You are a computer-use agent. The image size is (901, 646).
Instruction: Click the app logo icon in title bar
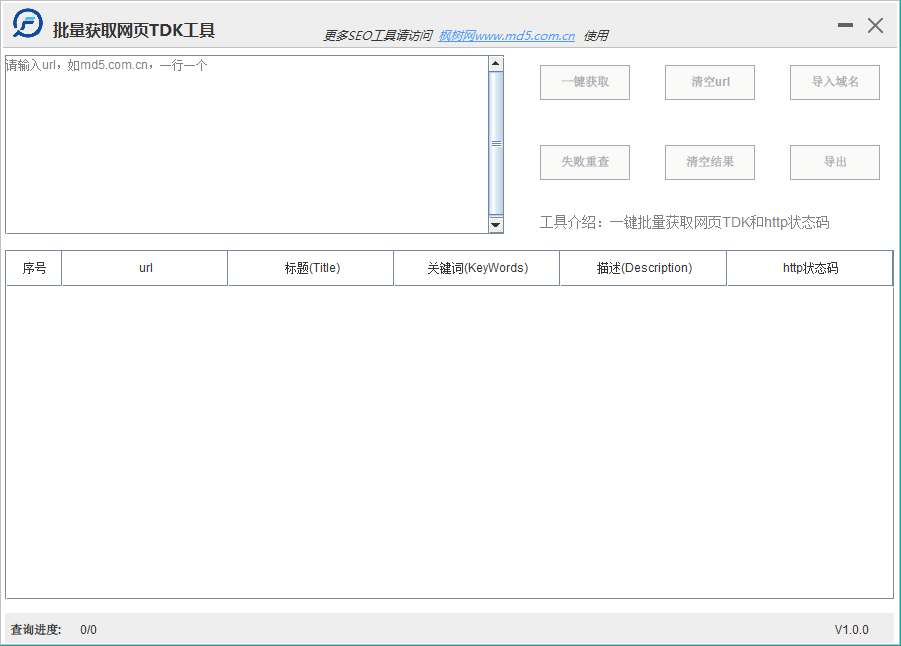[27, 25]
